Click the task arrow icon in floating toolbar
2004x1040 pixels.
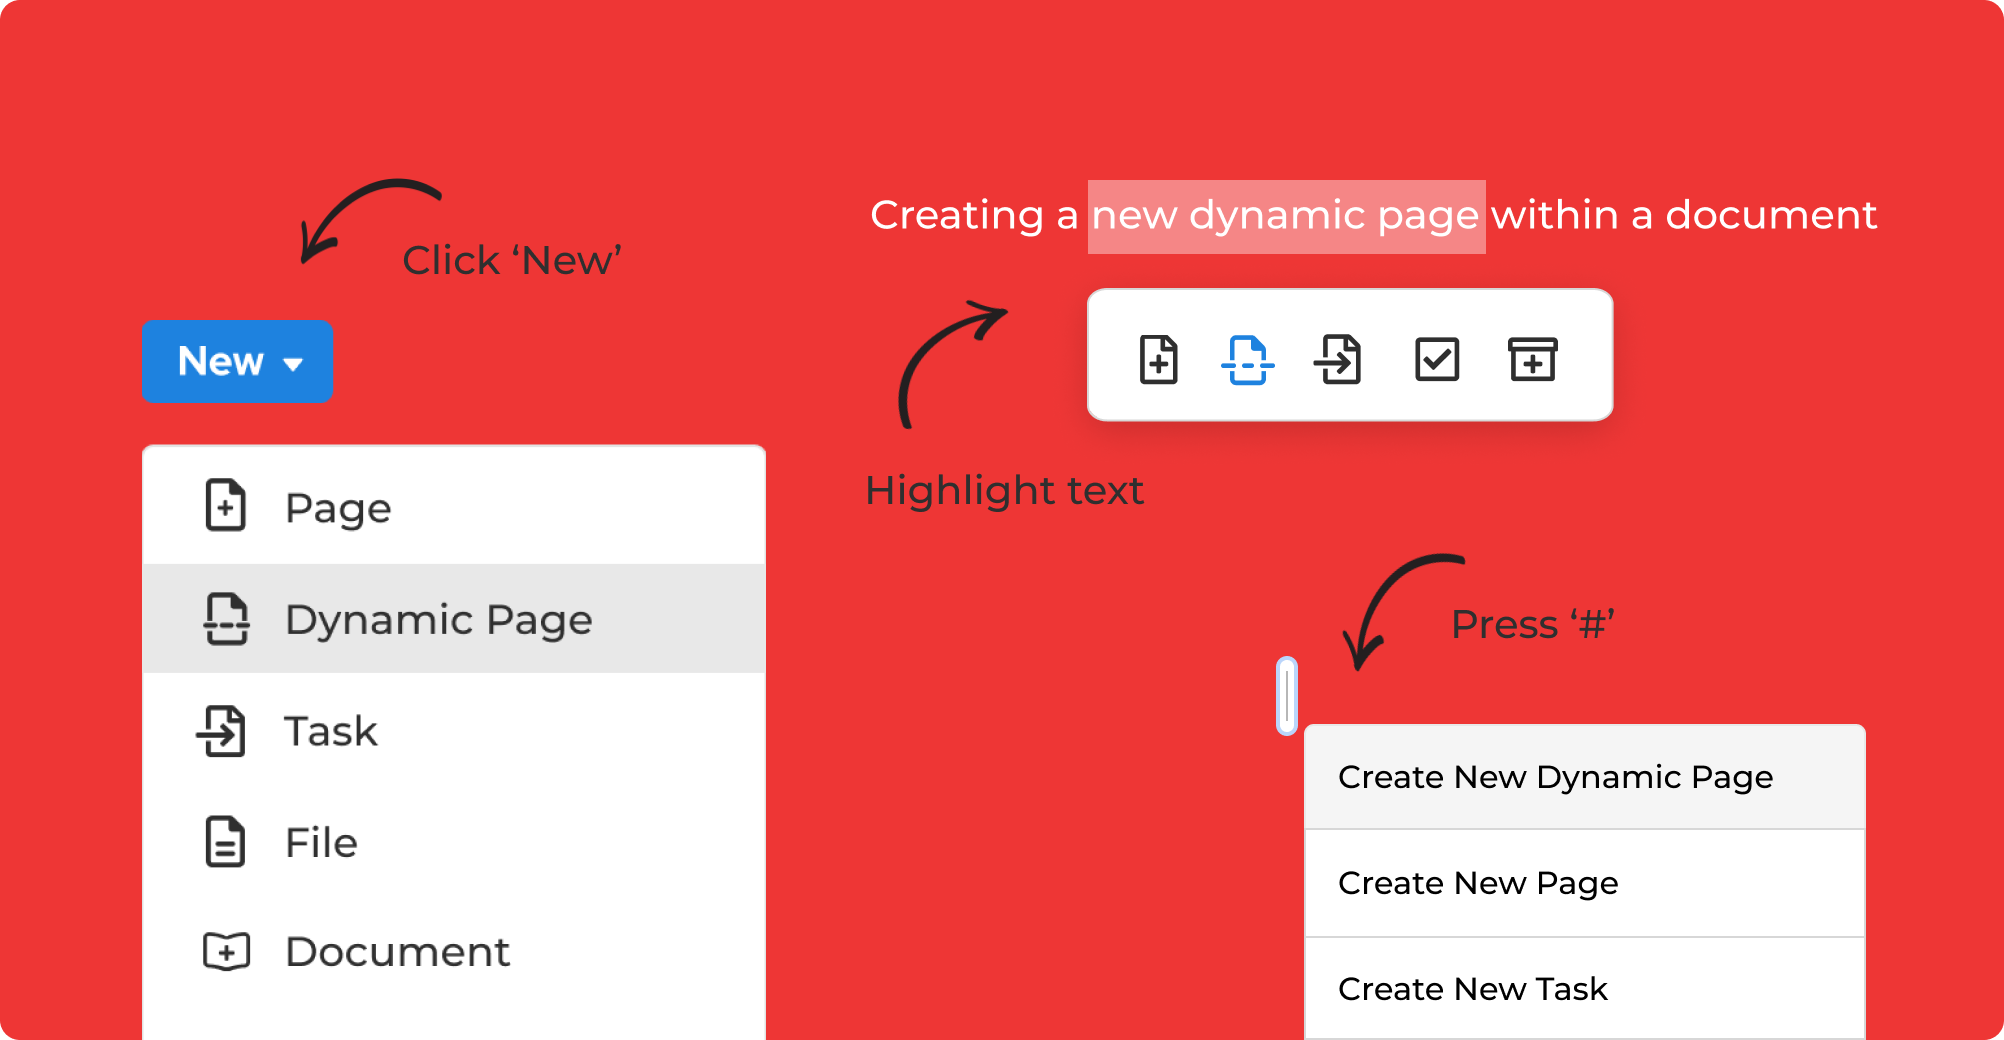(x=1338, y=359)
